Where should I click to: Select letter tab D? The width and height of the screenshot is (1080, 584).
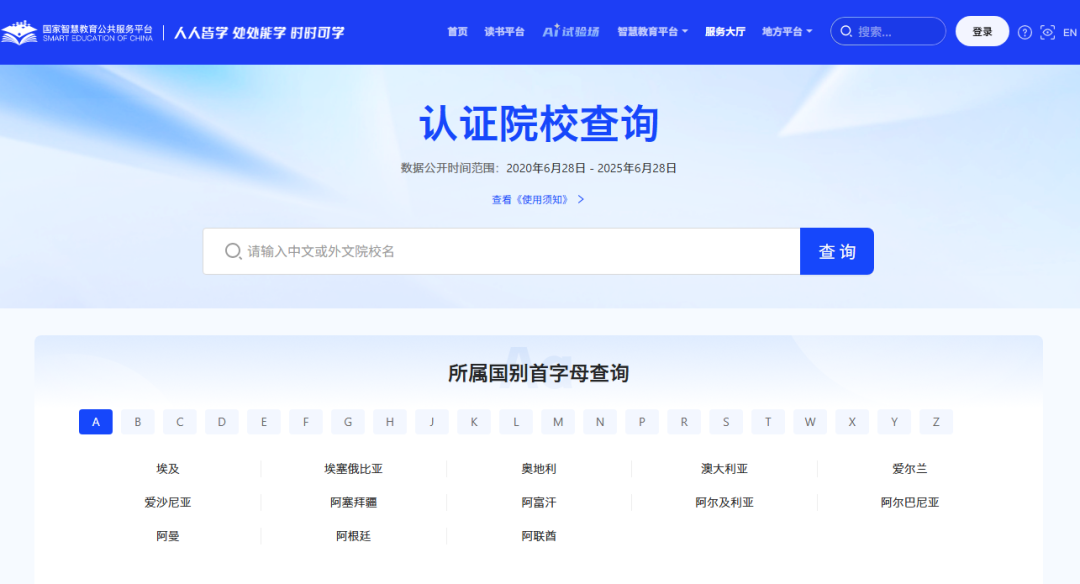pyautogui.click(x=222, y=422)
